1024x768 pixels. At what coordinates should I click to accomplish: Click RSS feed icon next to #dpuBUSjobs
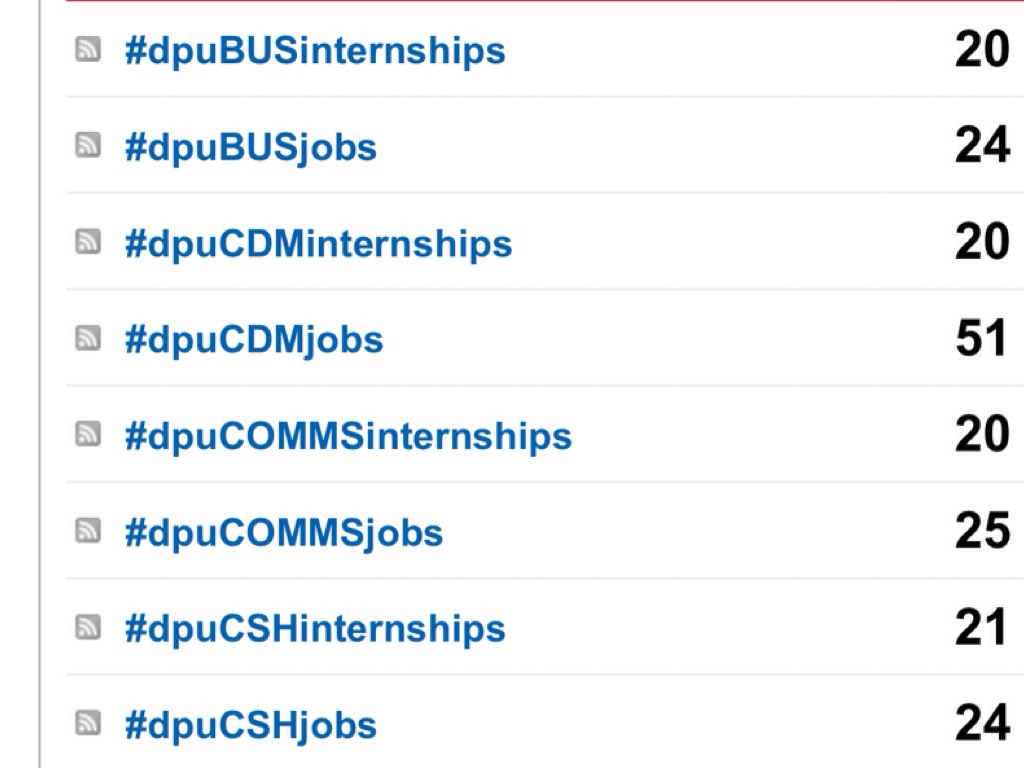point(88,146)
